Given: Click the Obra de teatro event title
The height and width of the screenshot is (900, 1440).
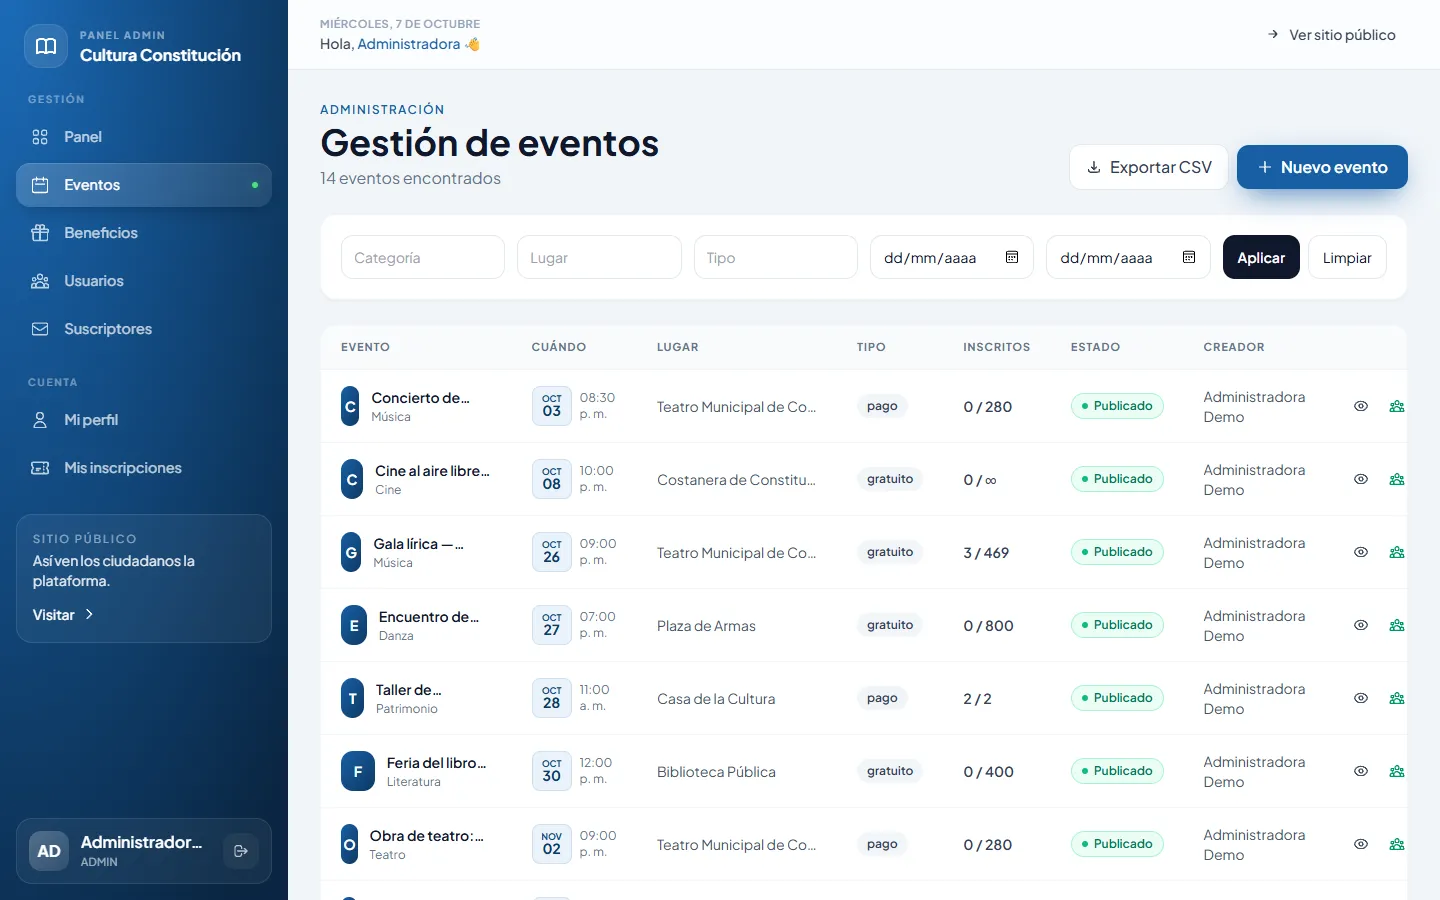Looking at the screenshot, I should tap(427, 836).
